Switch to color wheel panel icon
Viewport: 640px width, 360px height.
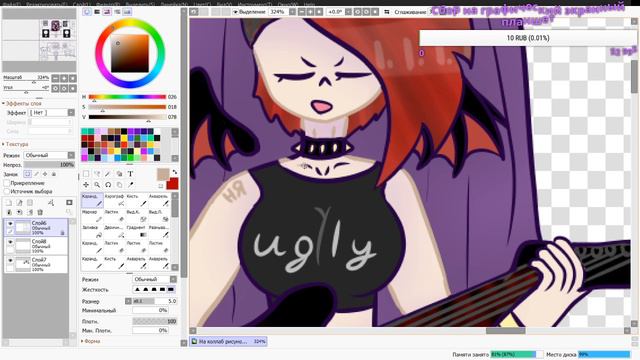[87, 12]
